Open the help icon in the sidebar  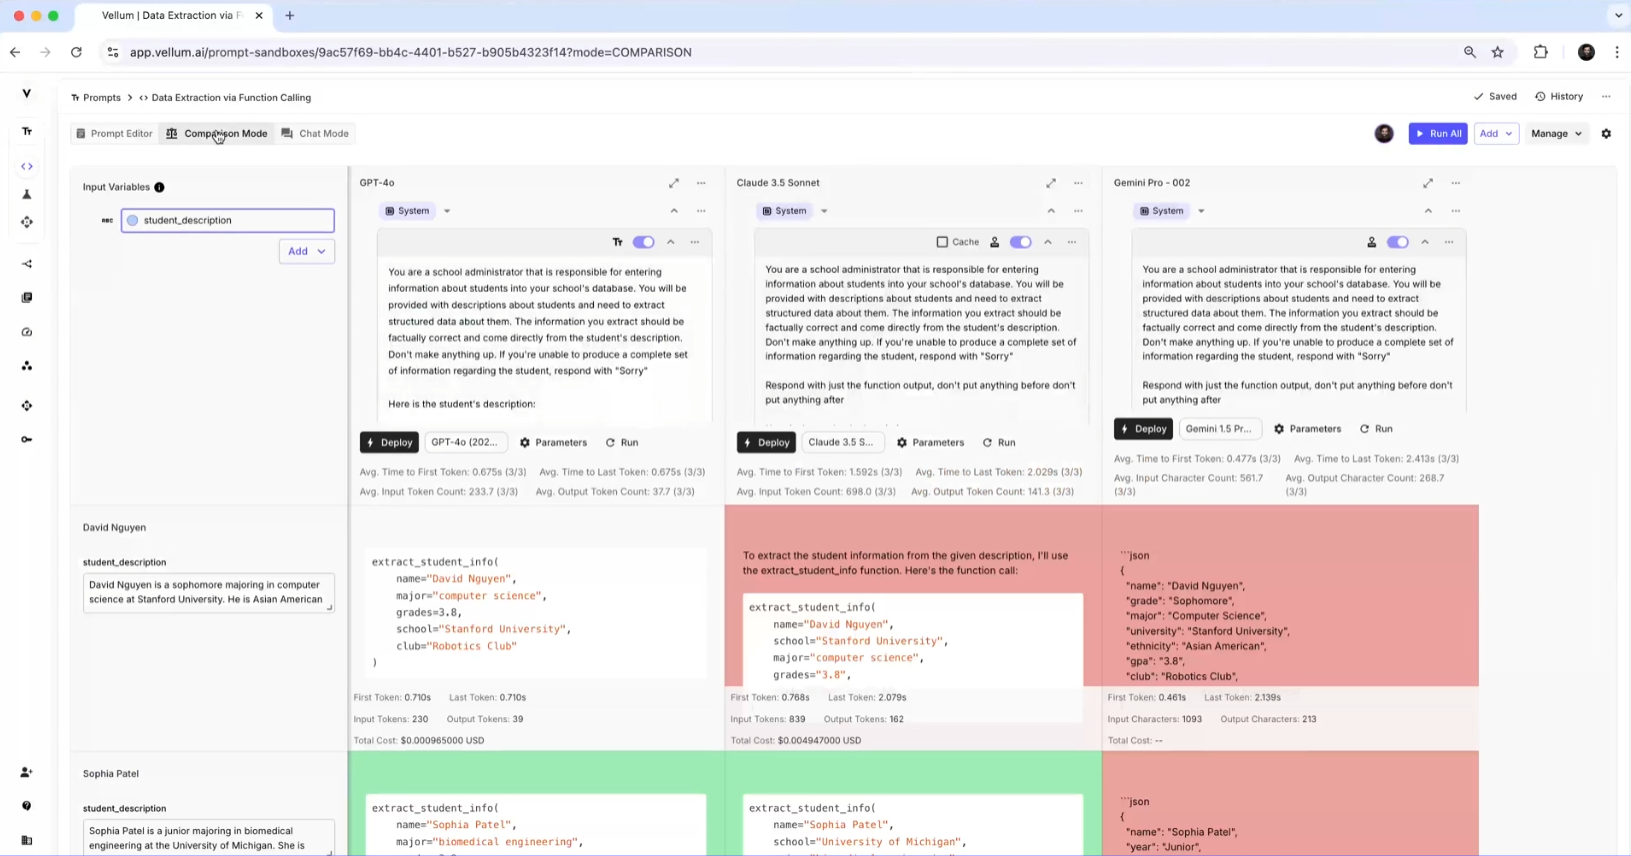(x=27, y=806)
